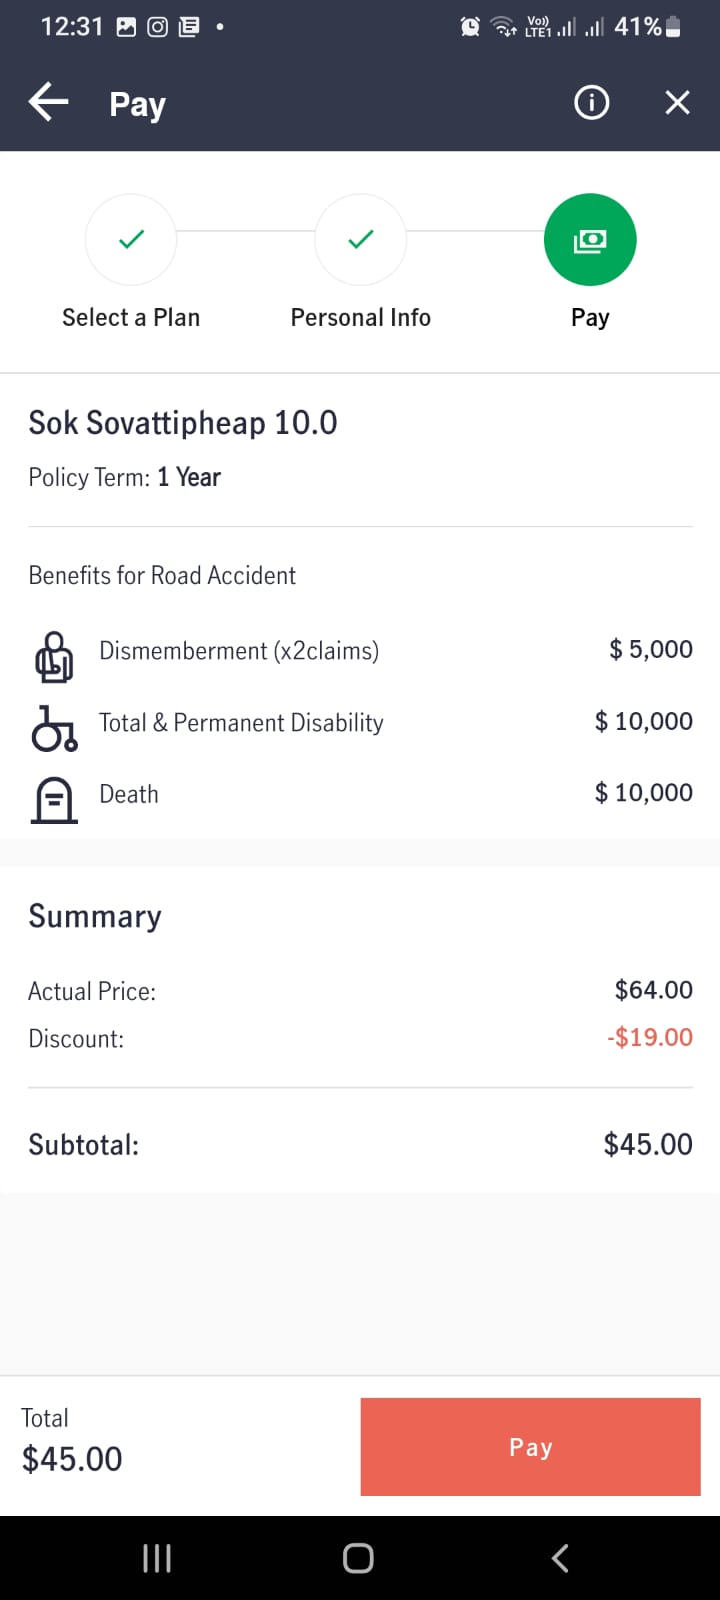The height and width of the screenshot is (1600, 720).
Task: Tap the Dismemberment (x2claims) label
Action: coord(239,651)
